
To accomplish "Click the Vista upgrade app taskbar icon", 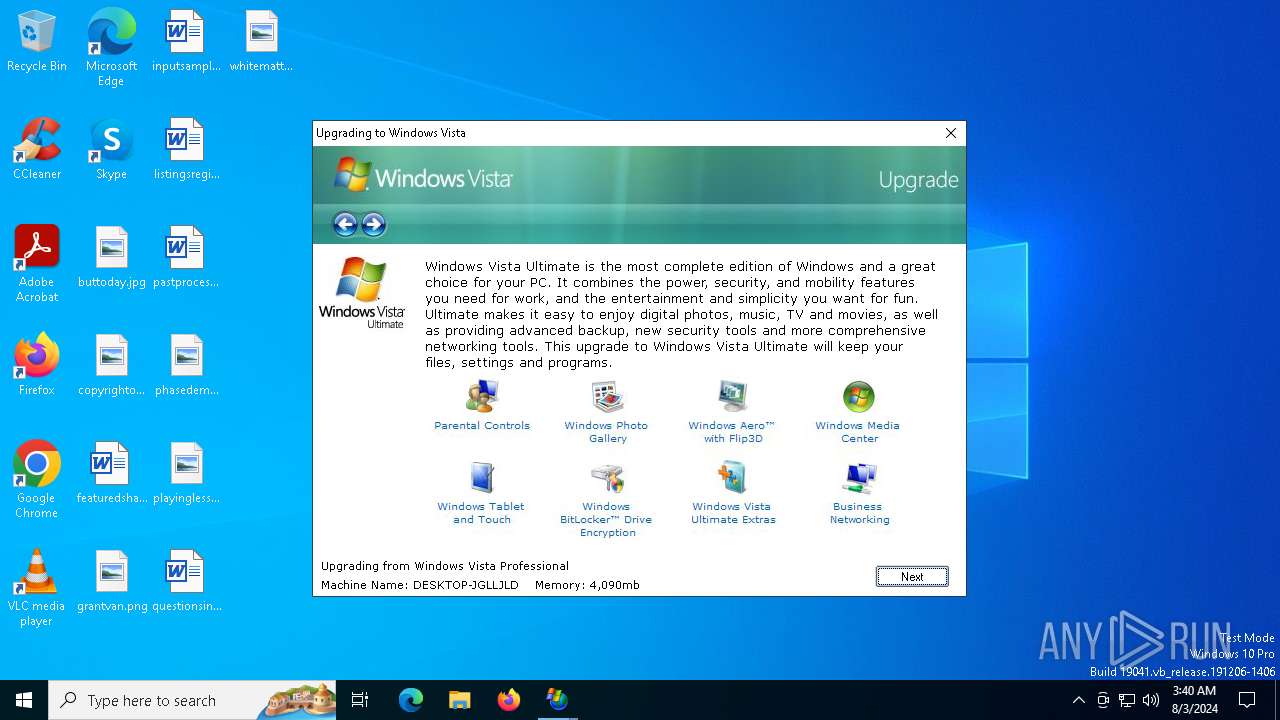I will 557,700.
